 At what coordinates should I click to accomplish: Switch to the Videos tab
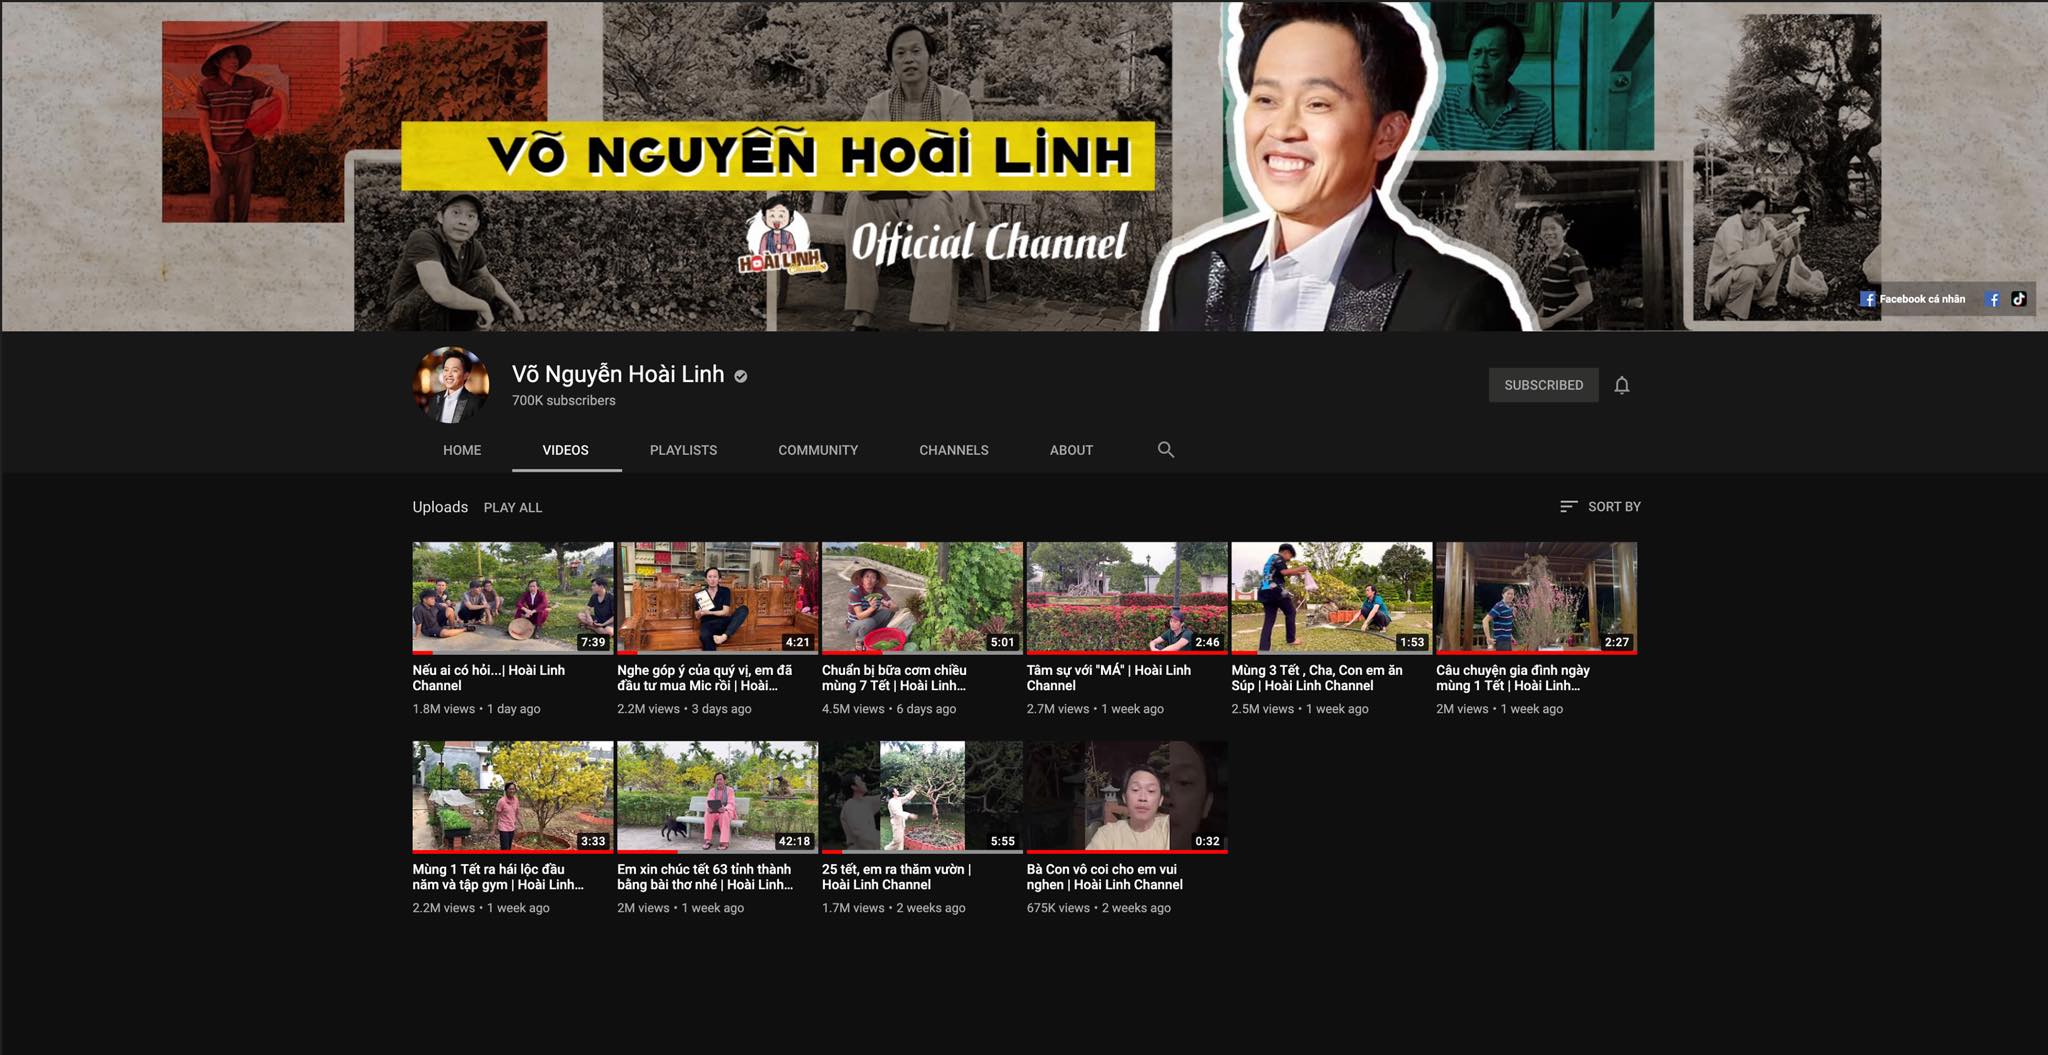click(x=566, y=450)
